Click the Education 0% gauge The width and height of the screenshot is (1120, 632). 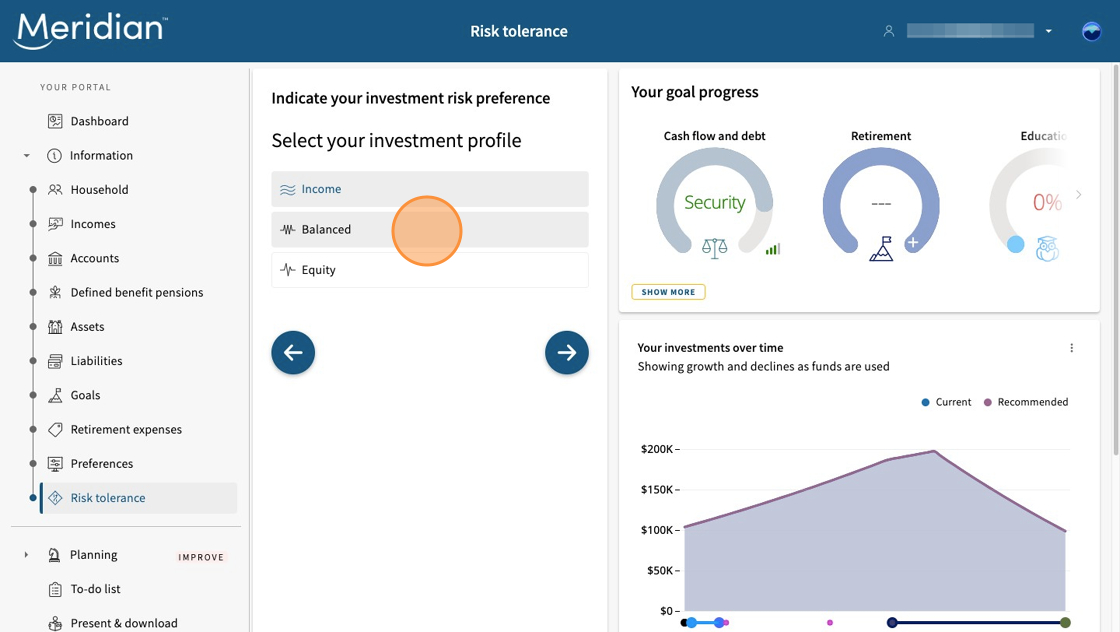[1029, 200]
